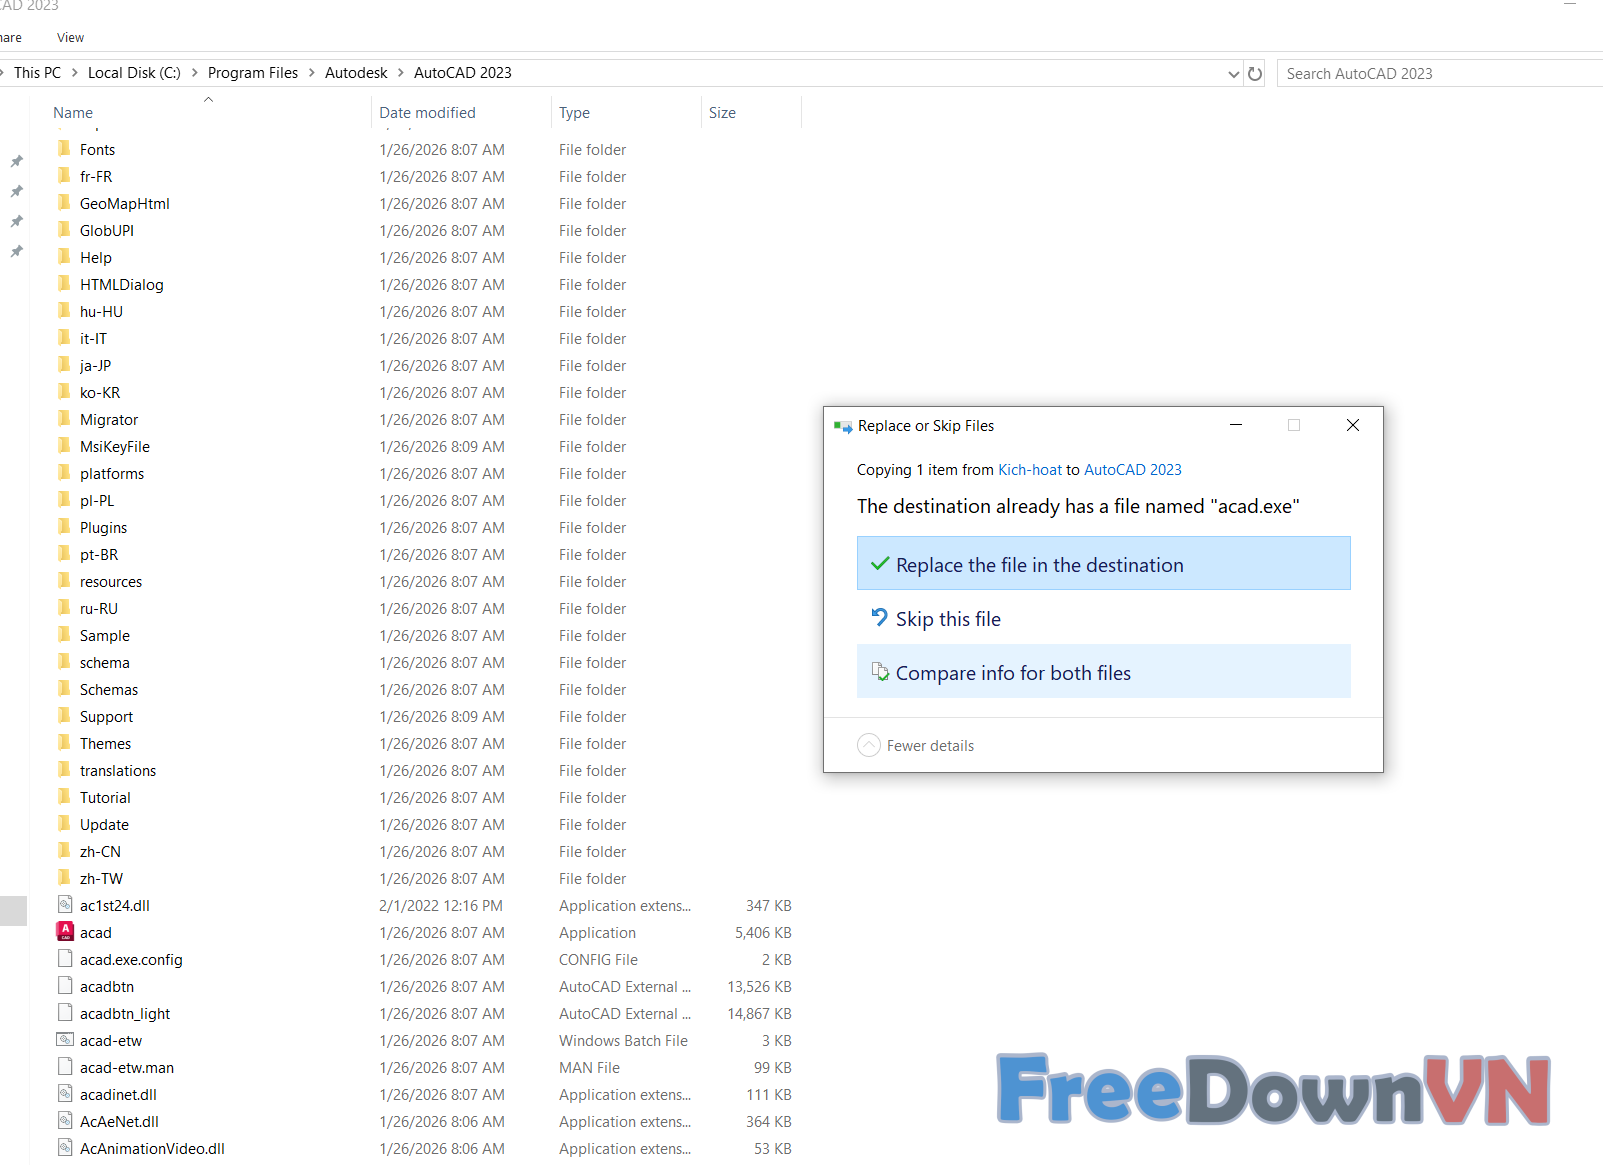Click the acad application icon
The width and height of the screenshot is (1603, 1165).
point(65,932)
